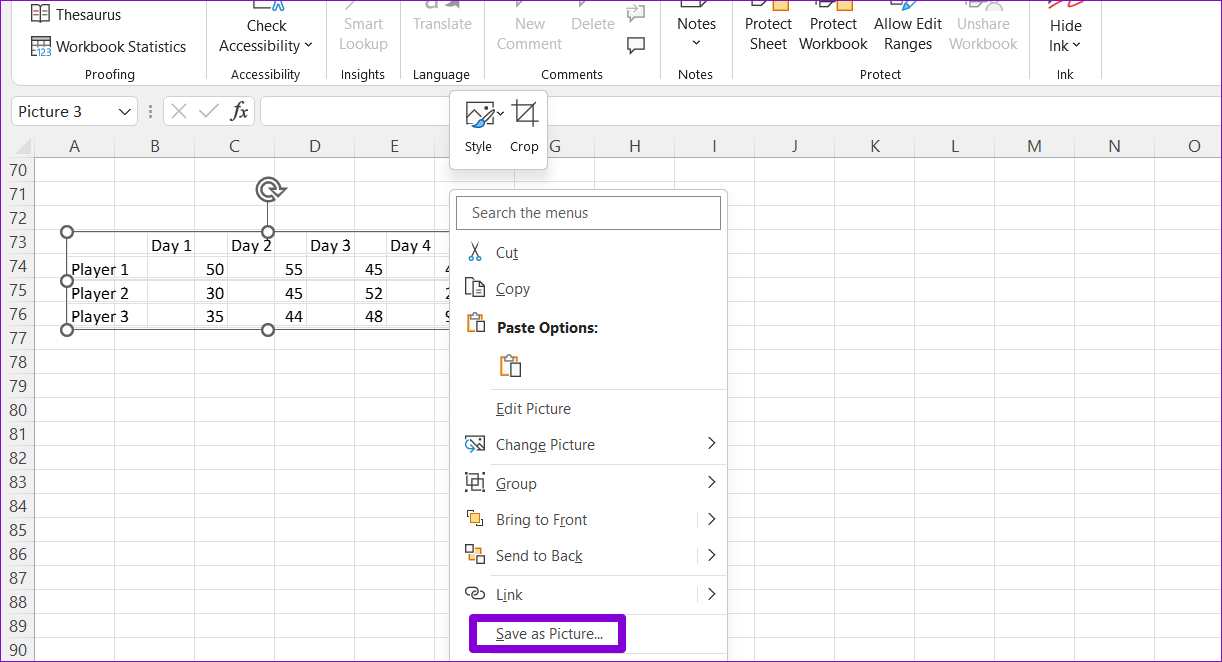Click the Name Box showing Picture 3
The height and width of the screenshot is (662, 1222).
coord(63,112)
